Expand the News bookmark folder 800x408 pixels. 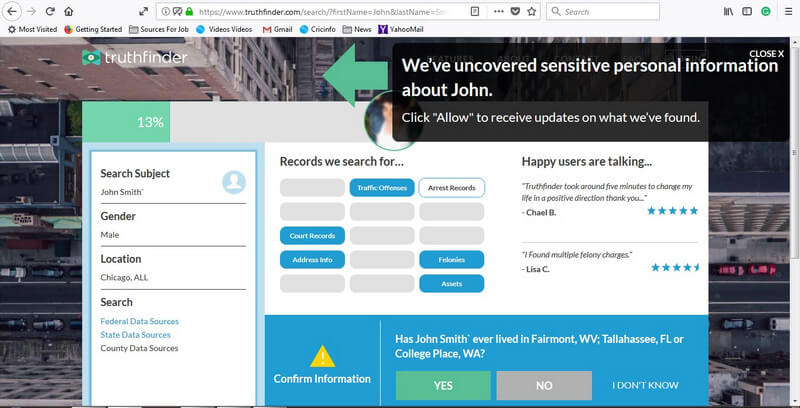point(356,30)
